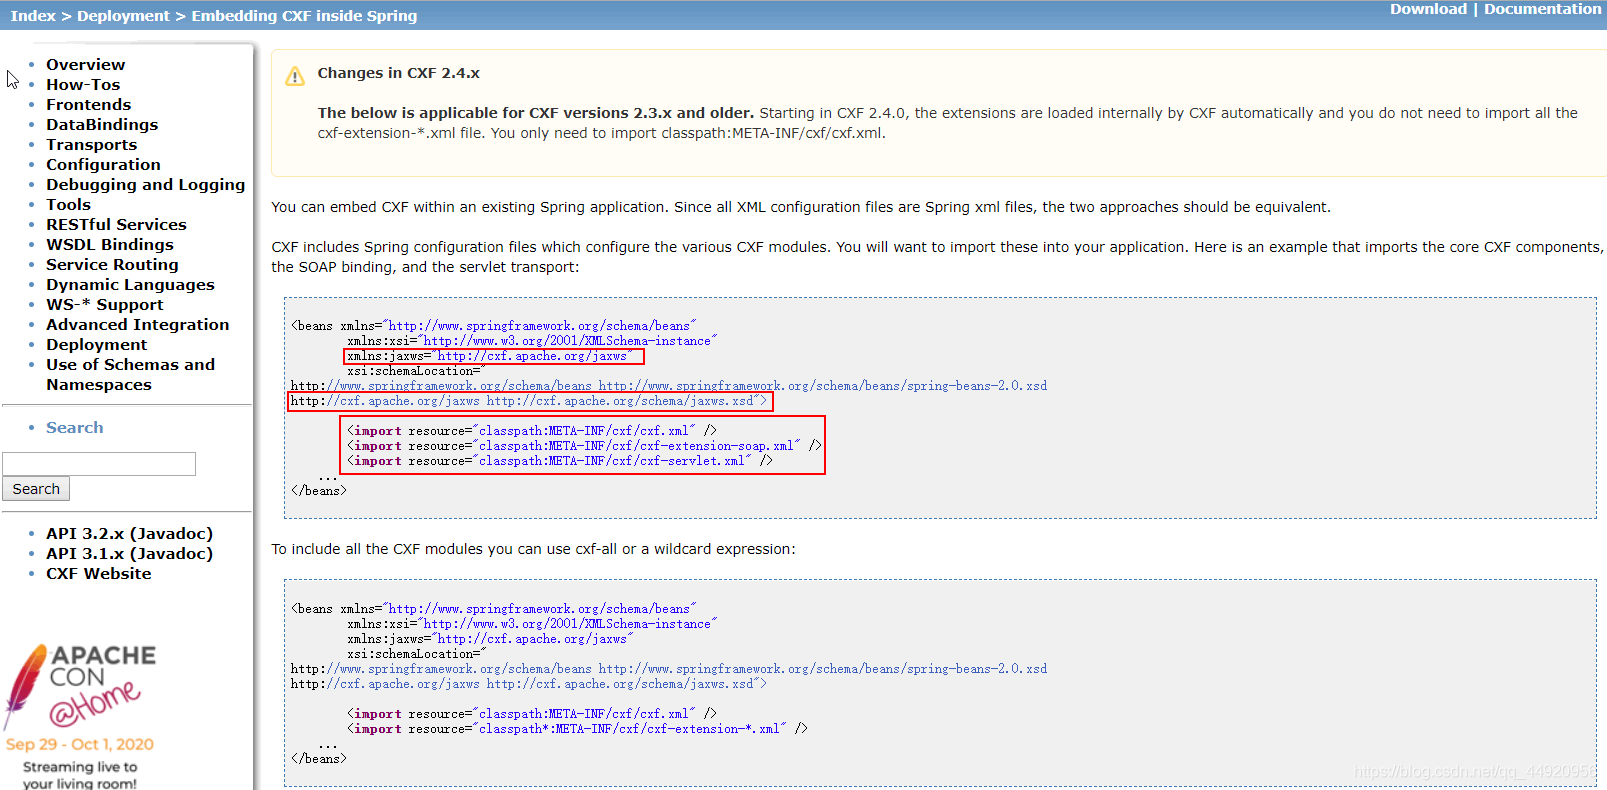The height and width of the screenshot is (790, 1607).
Task: Open WSDL Bindings sidebar link
Action: (x=110, y=245)
